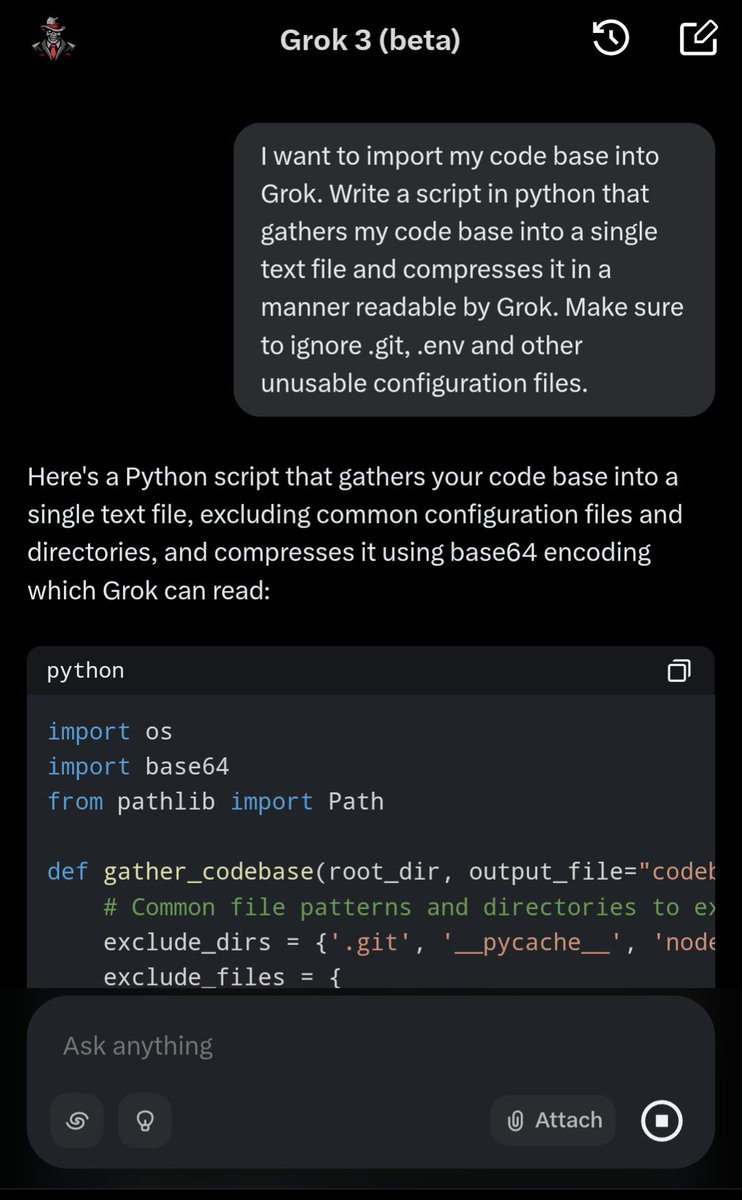742x1200 pixels.
Task: Select the user message bubble
Action: [x=474, y=270]
